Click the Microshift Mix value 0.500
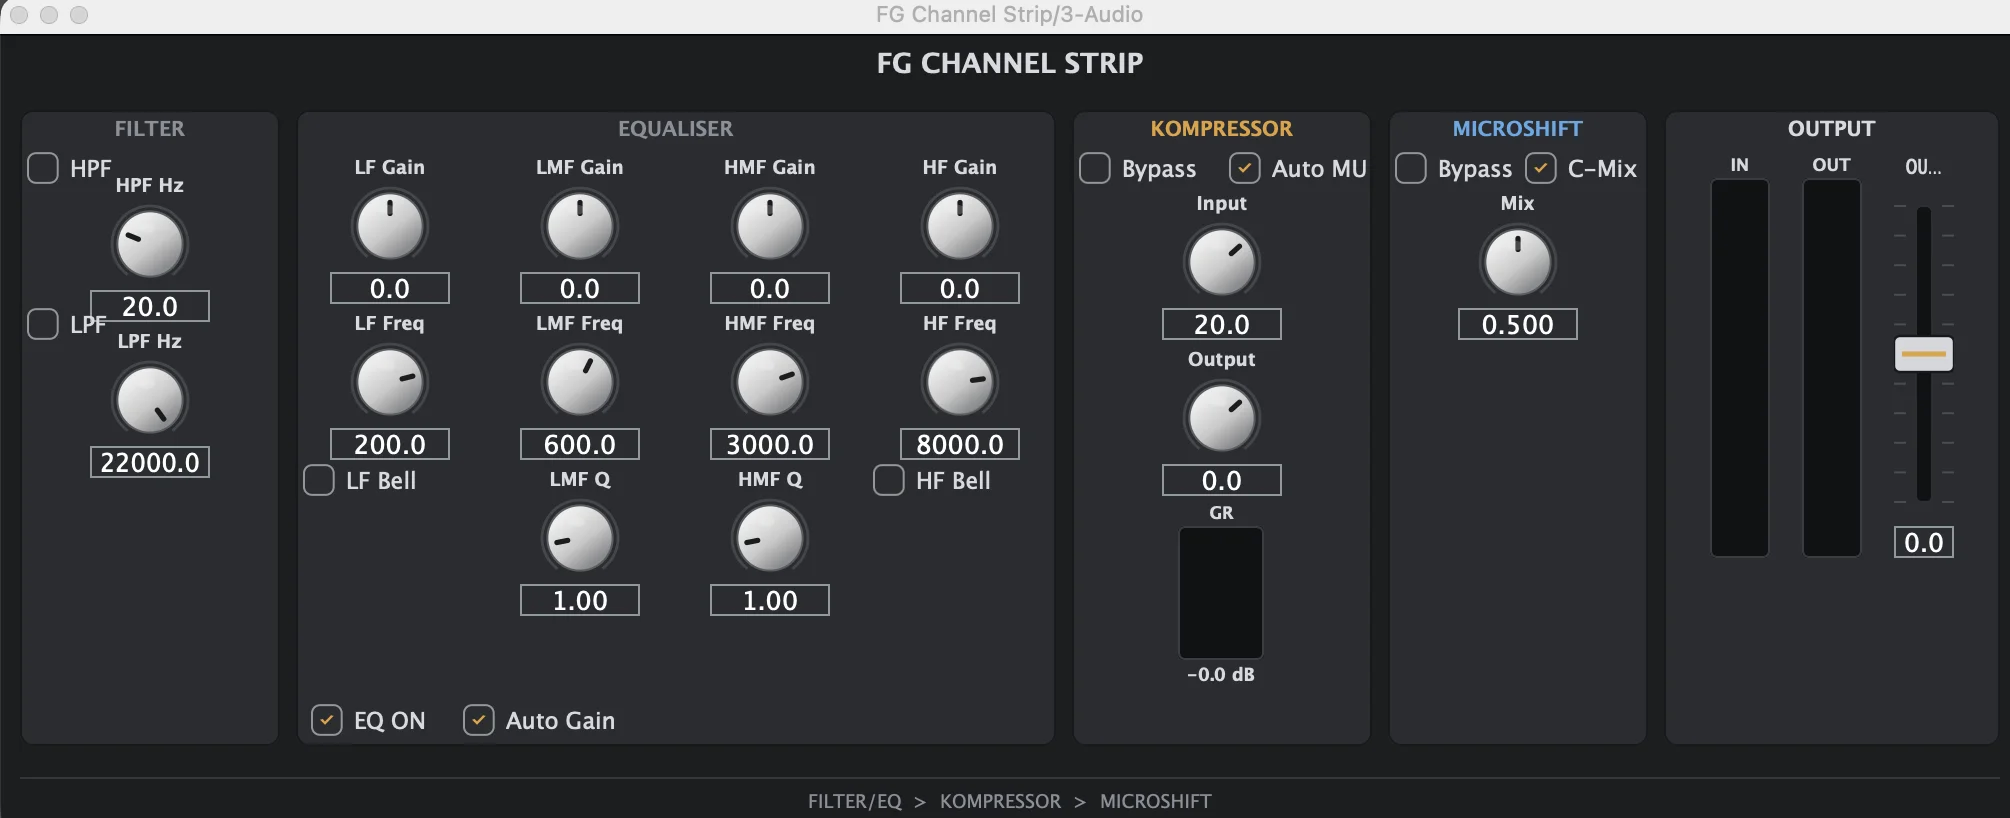 click(x=1518, y=324)
